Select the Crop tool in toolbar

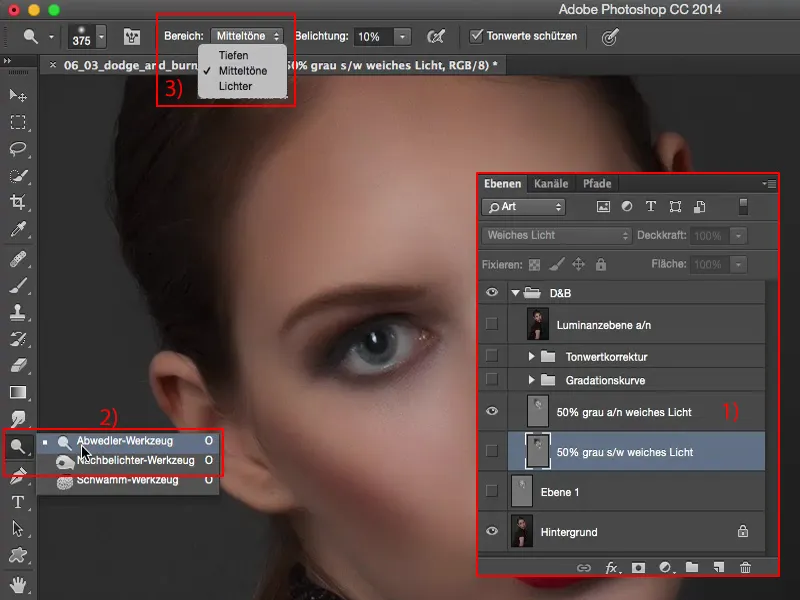(18, 203)
